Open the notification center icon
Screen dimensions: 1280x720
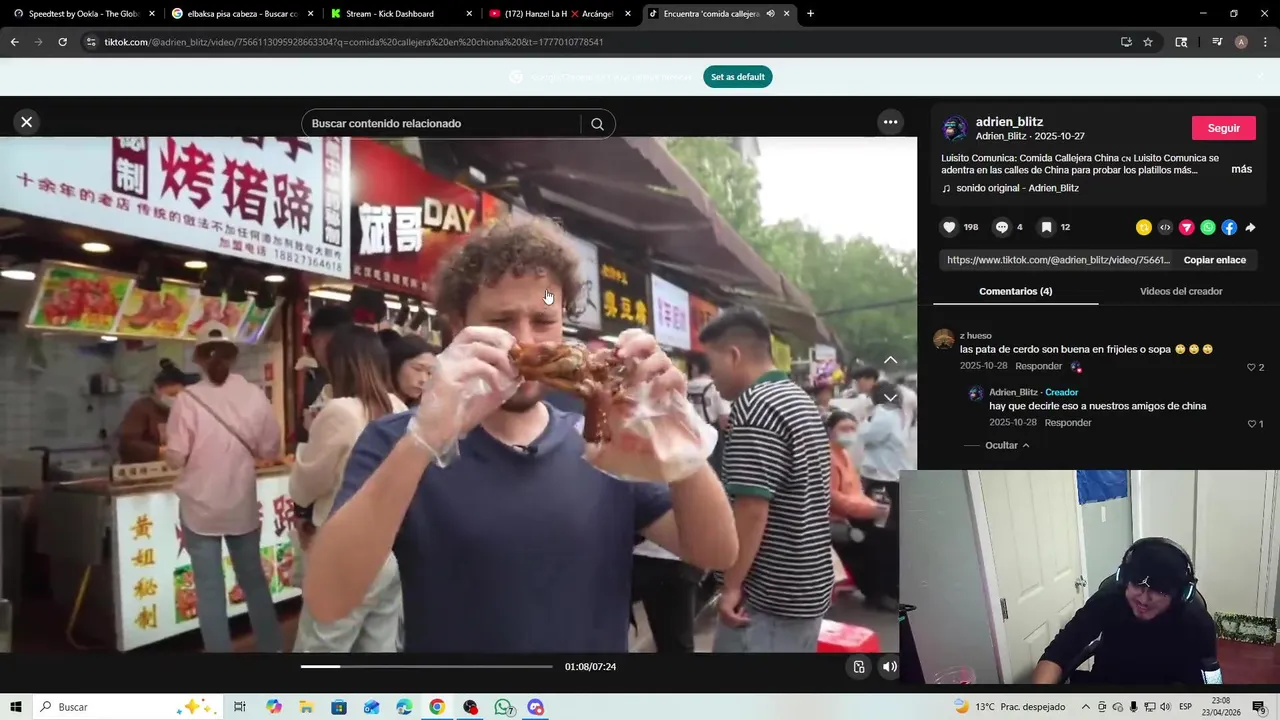pos(1259,707)
